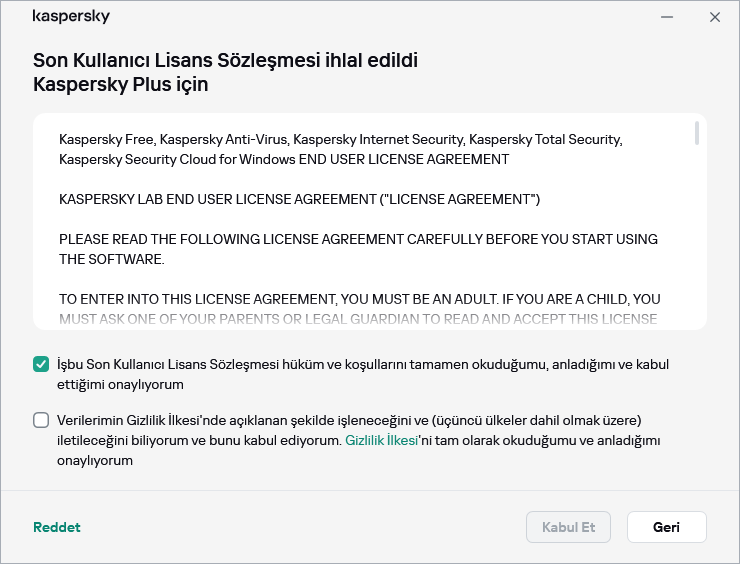This screenshot has height=564, width=740.
Task: Click Reddet to decline the agreement
Action: click(57, 527)
